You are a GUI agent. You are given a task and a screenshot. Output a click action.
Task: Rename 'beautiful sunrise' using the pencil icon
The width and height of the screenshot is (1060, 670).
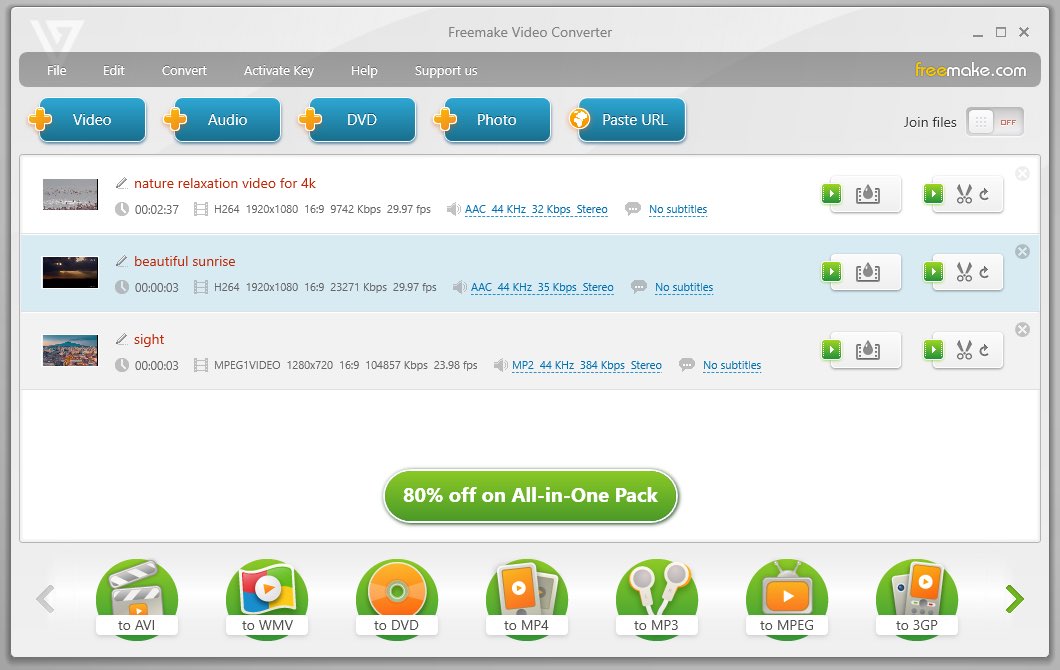tap(120, 260)
